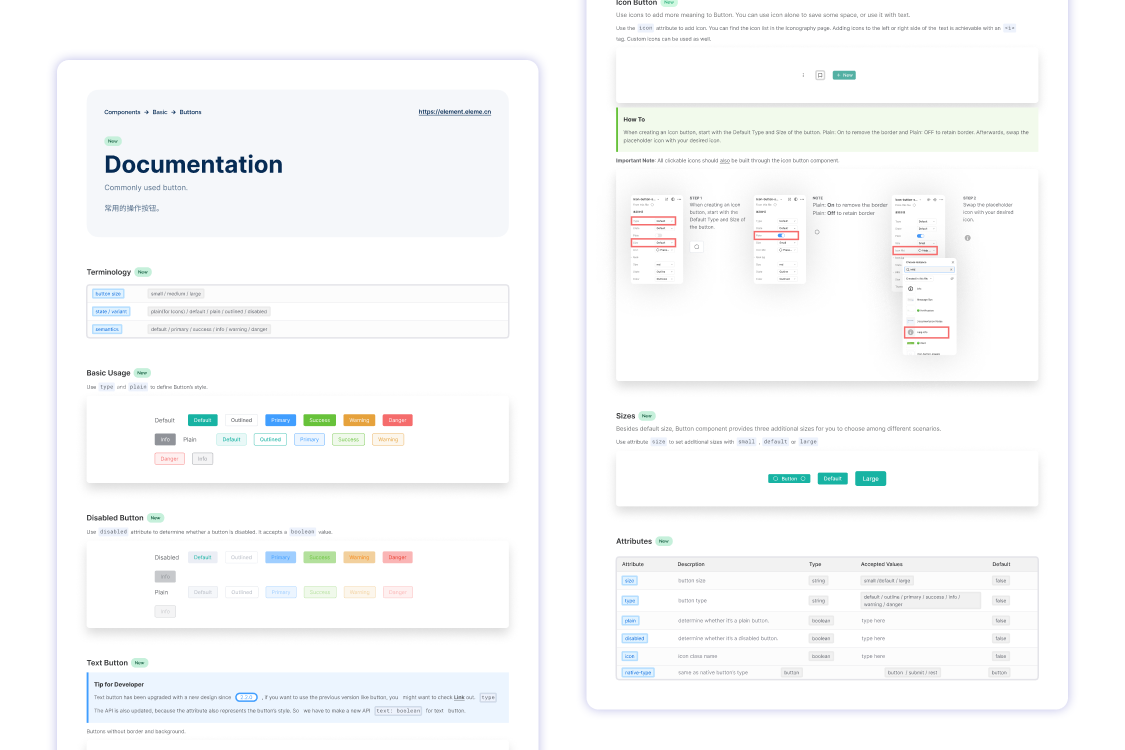
Task: Click the solid gray Info button
Action: pos(165,439)
